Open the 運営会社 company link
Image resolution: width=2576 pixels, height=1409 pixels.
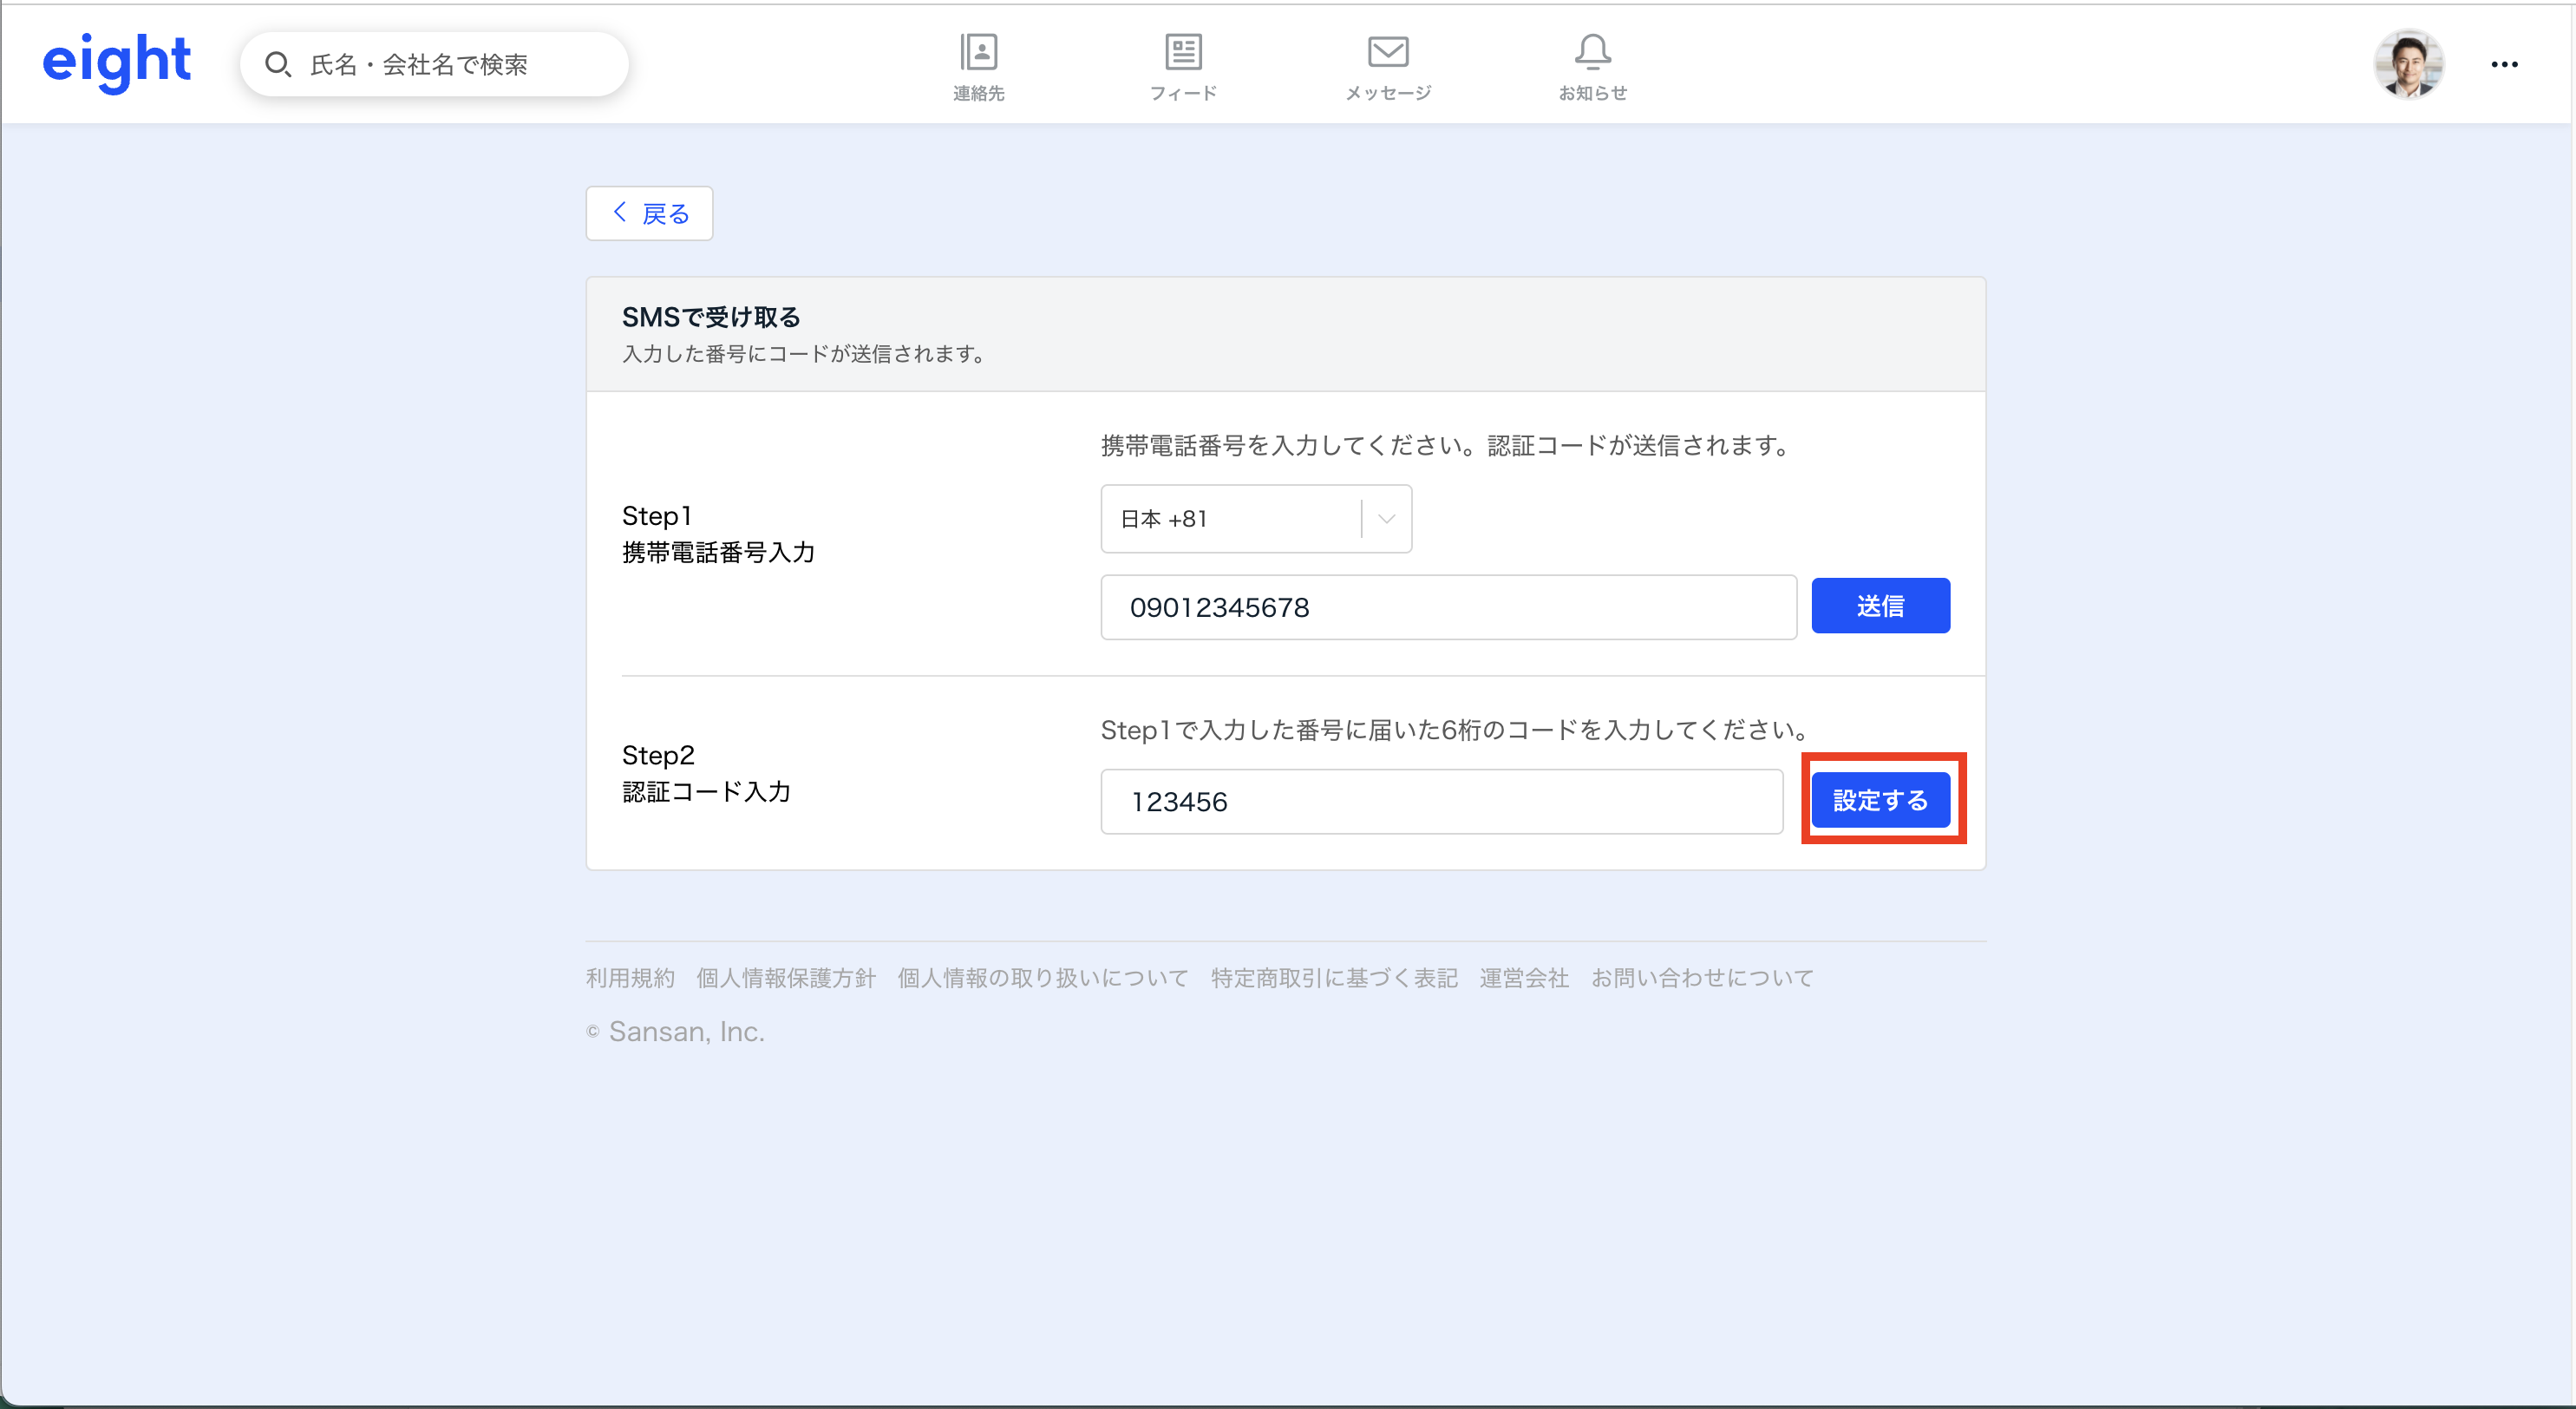click(x=1522, y=978)
